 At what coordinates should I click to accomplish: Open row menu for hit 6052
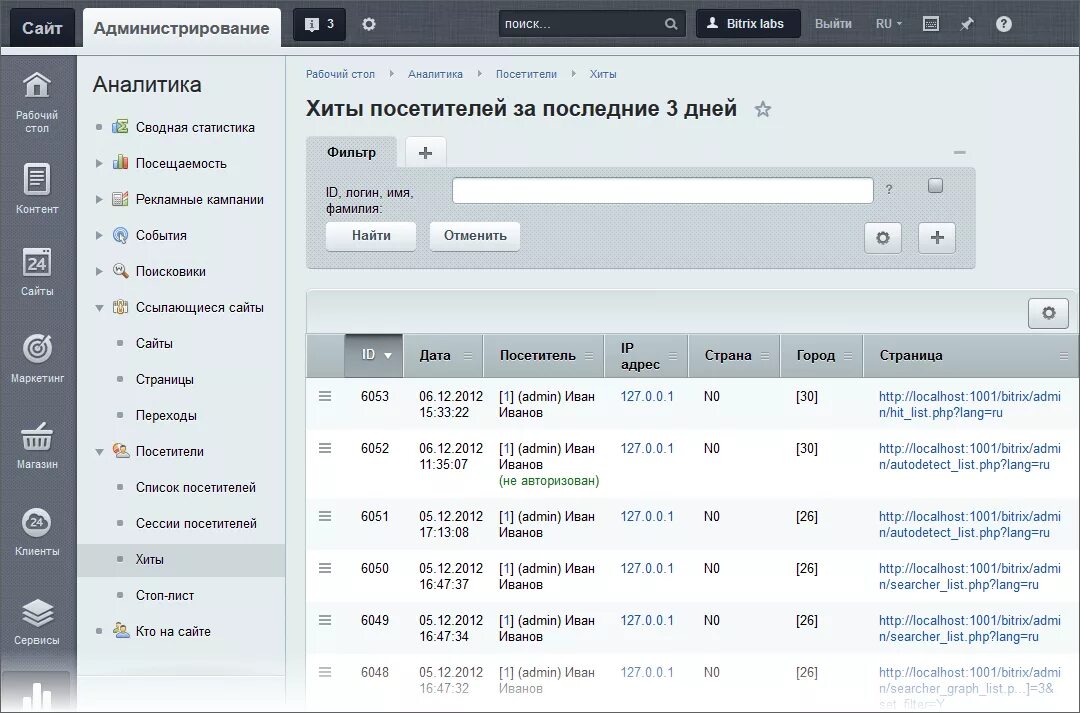[325, 448]
